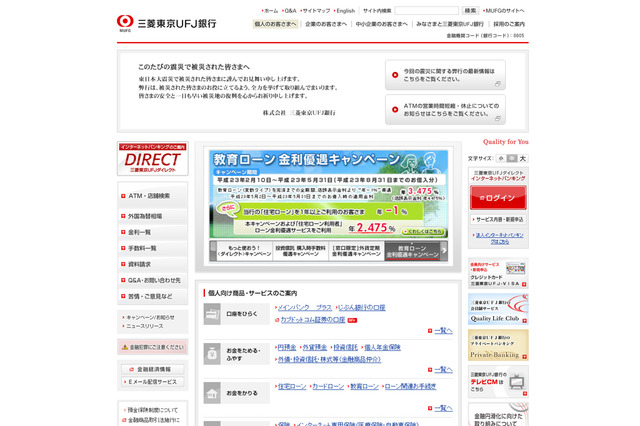Open 手数料一覧 in the left menu
640x426 pixels.
point(153,248)
